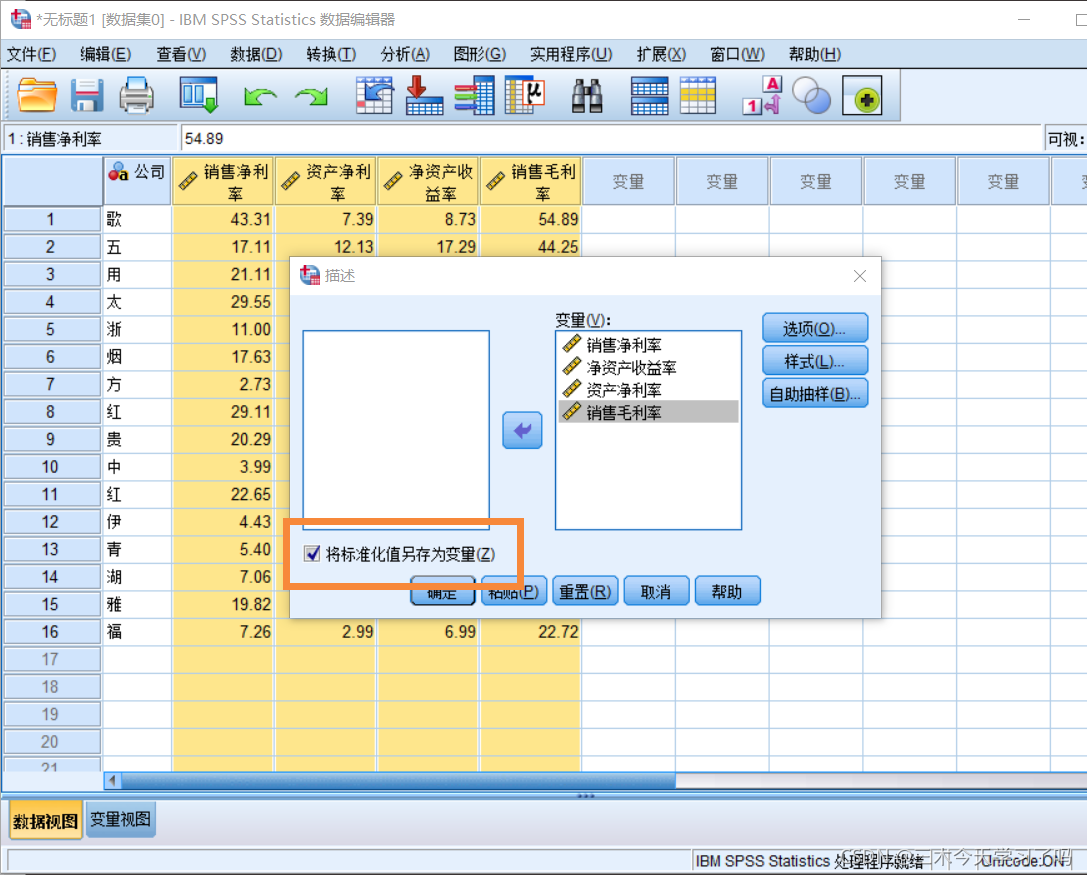Click the Insert Variable toolbar icon

[x=698, y=96]
